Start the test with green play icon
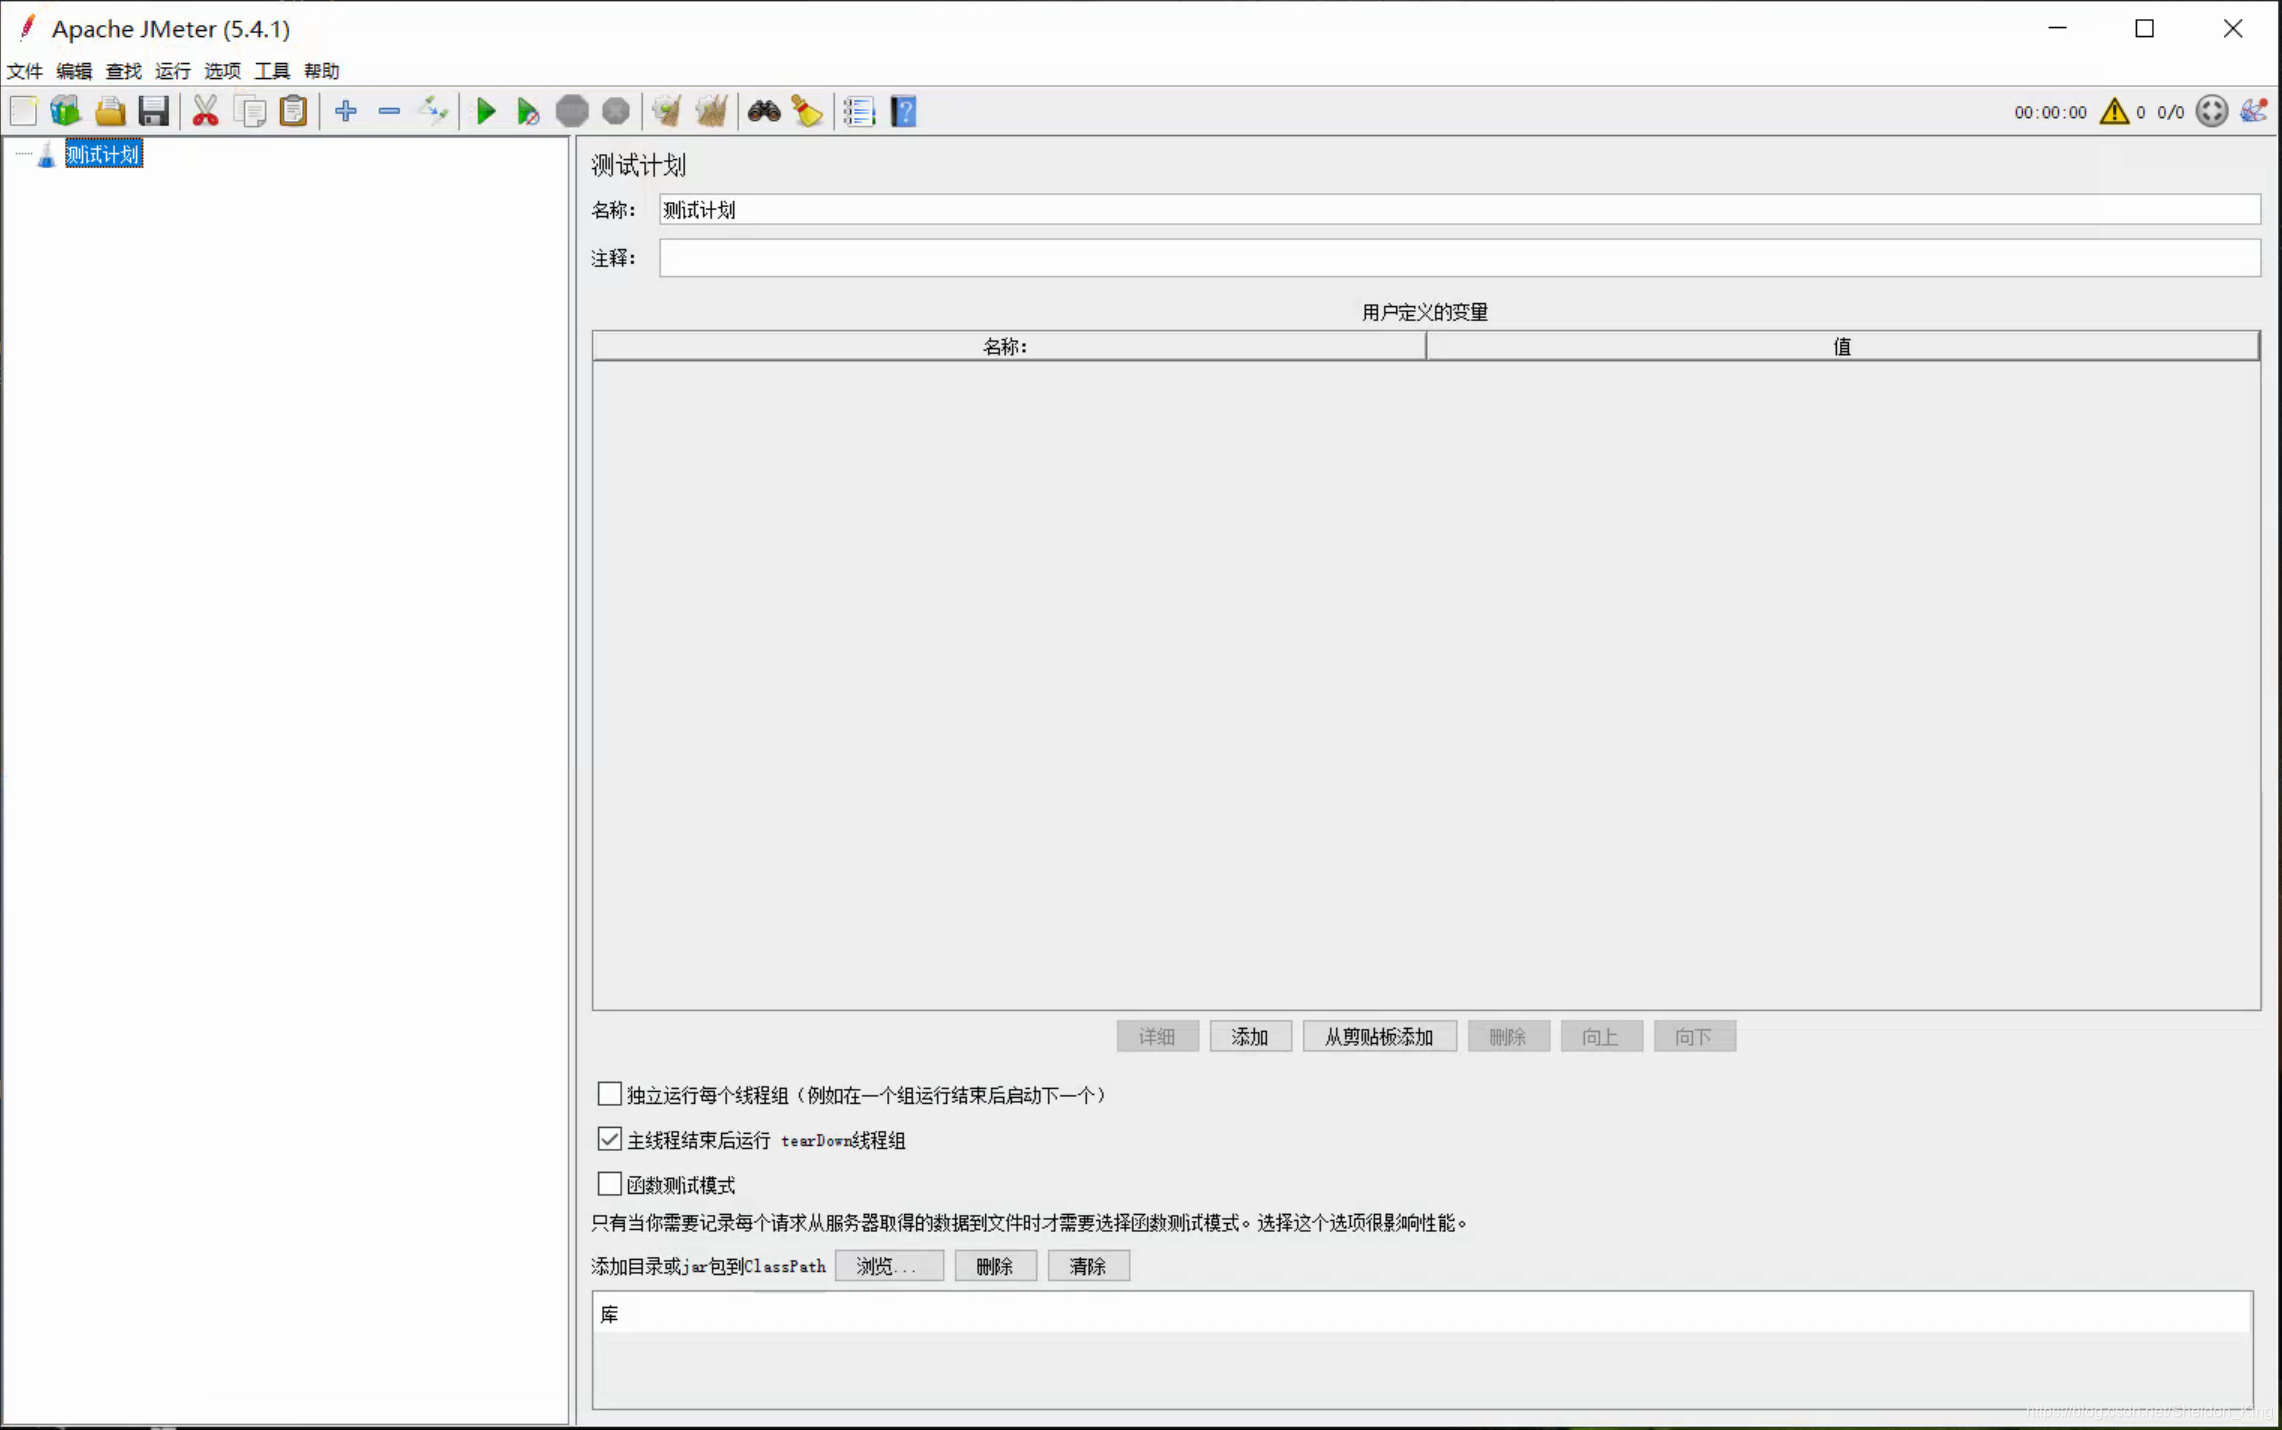This screenshot has width=2282, height=1430. click(486, 111)
